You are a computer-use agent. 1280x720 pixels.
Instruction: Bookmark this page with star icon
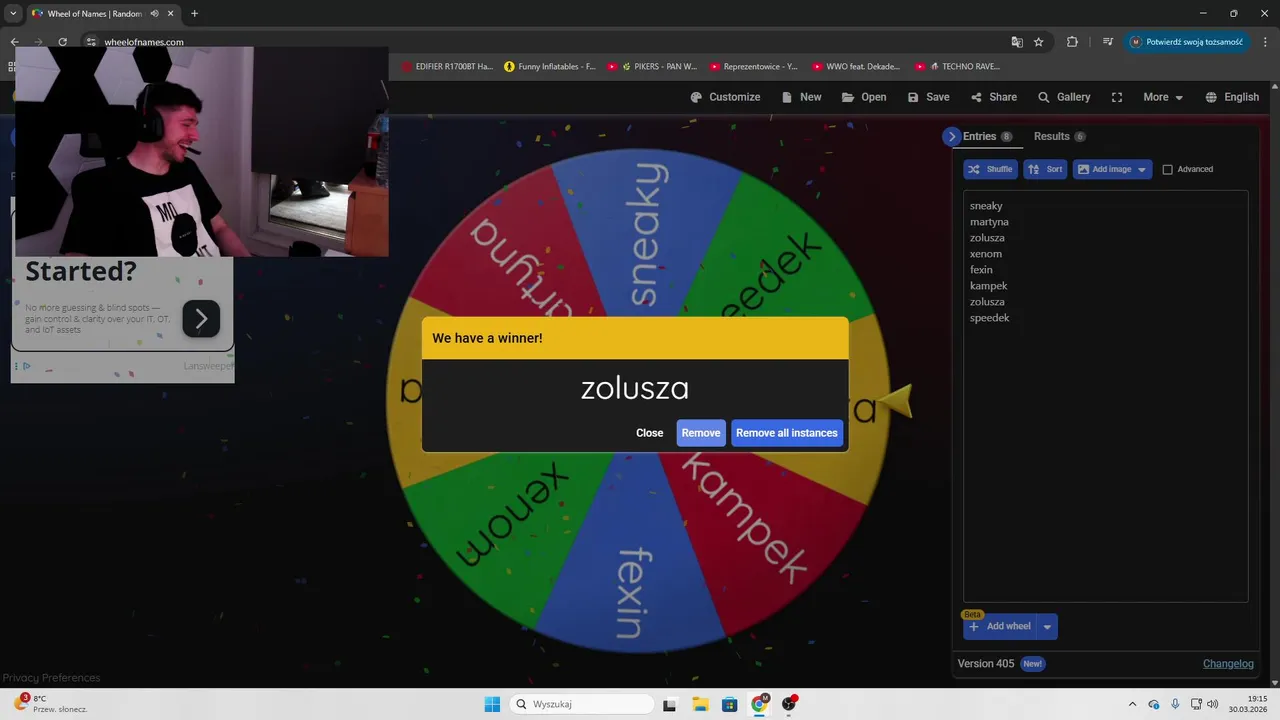[1039, 42]
